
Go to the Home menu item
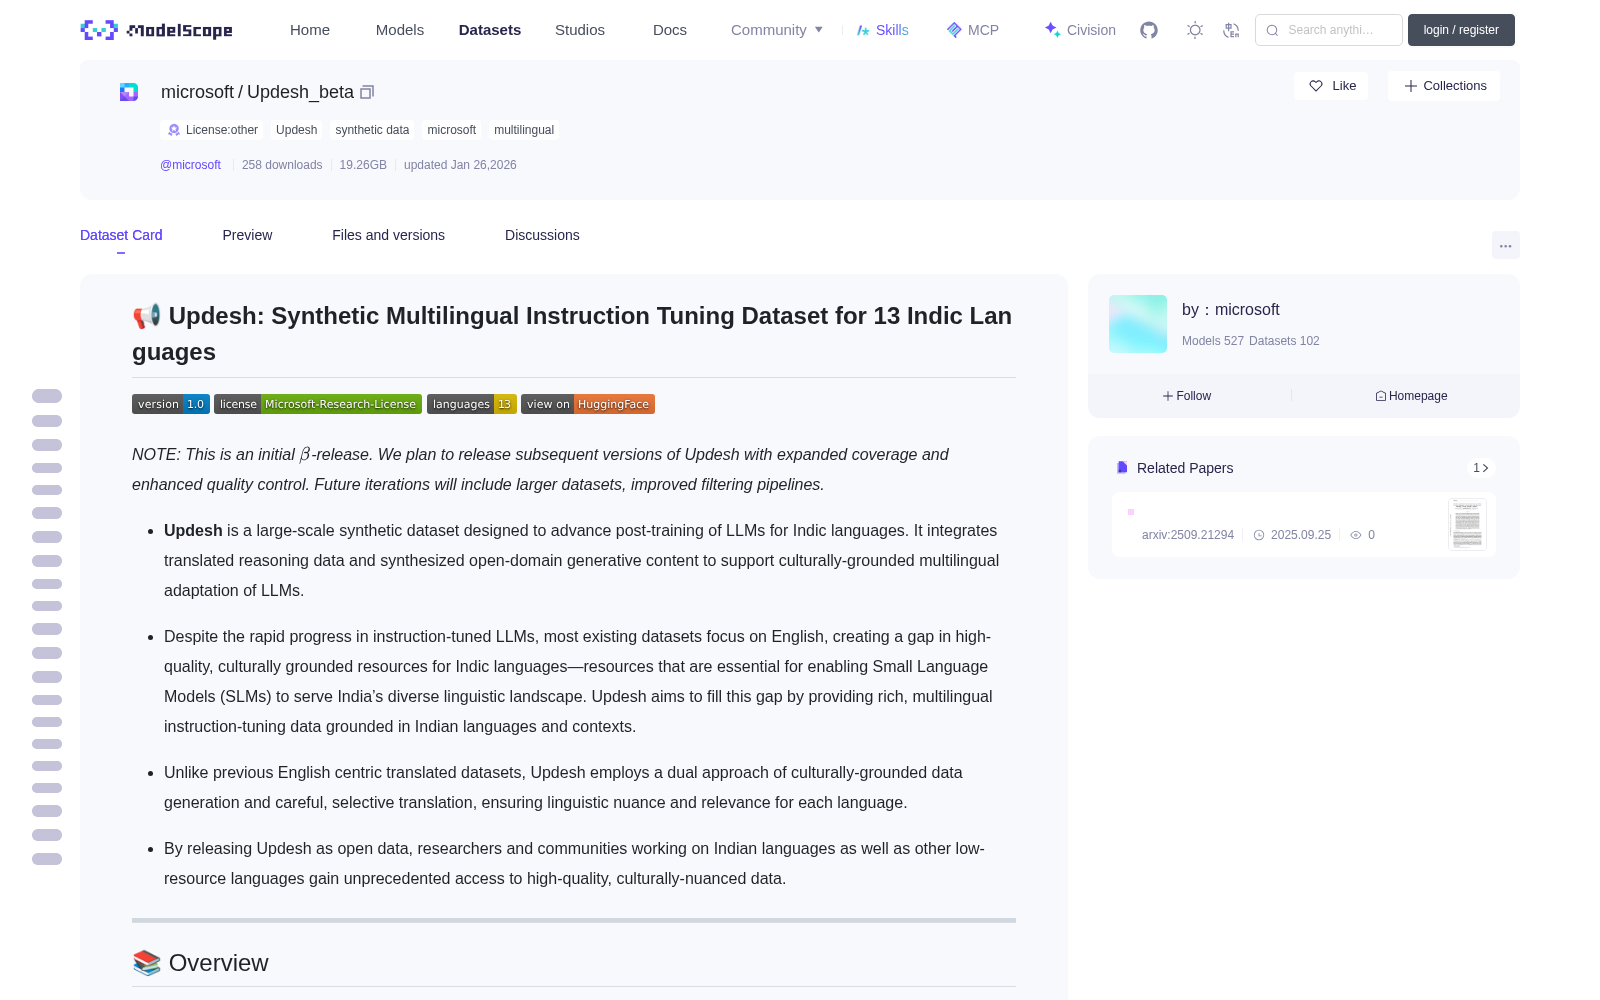coord(310,30)
